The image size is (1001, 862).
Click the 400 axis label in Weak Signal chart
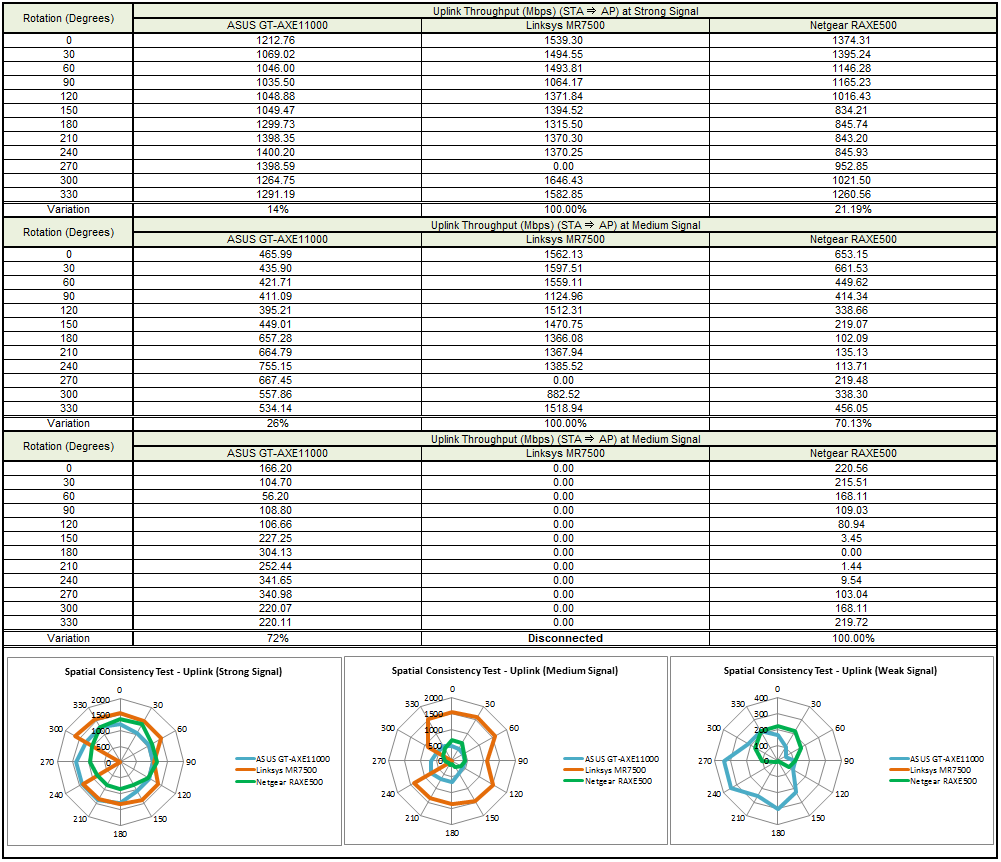click(x=761, y=699)
